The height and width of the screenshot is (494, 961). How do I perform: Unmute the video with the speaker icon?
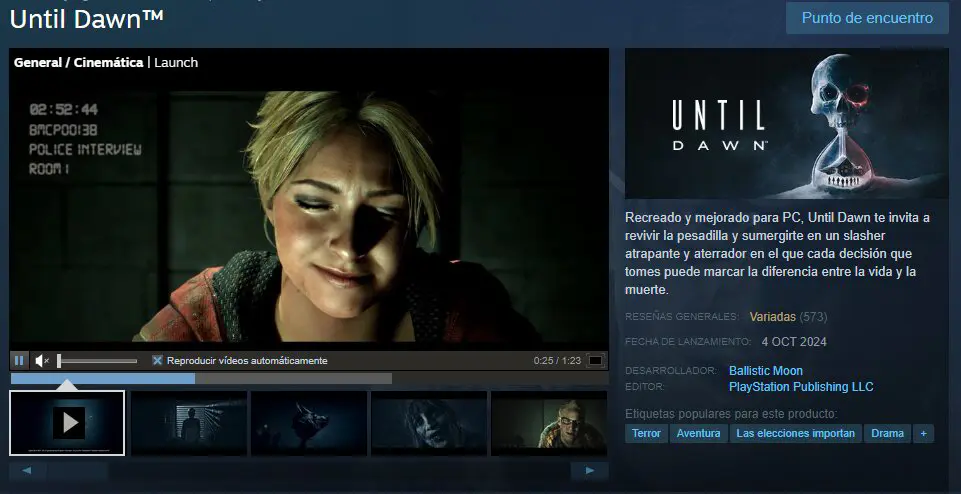pyautogui.click(x=42, y=360)
